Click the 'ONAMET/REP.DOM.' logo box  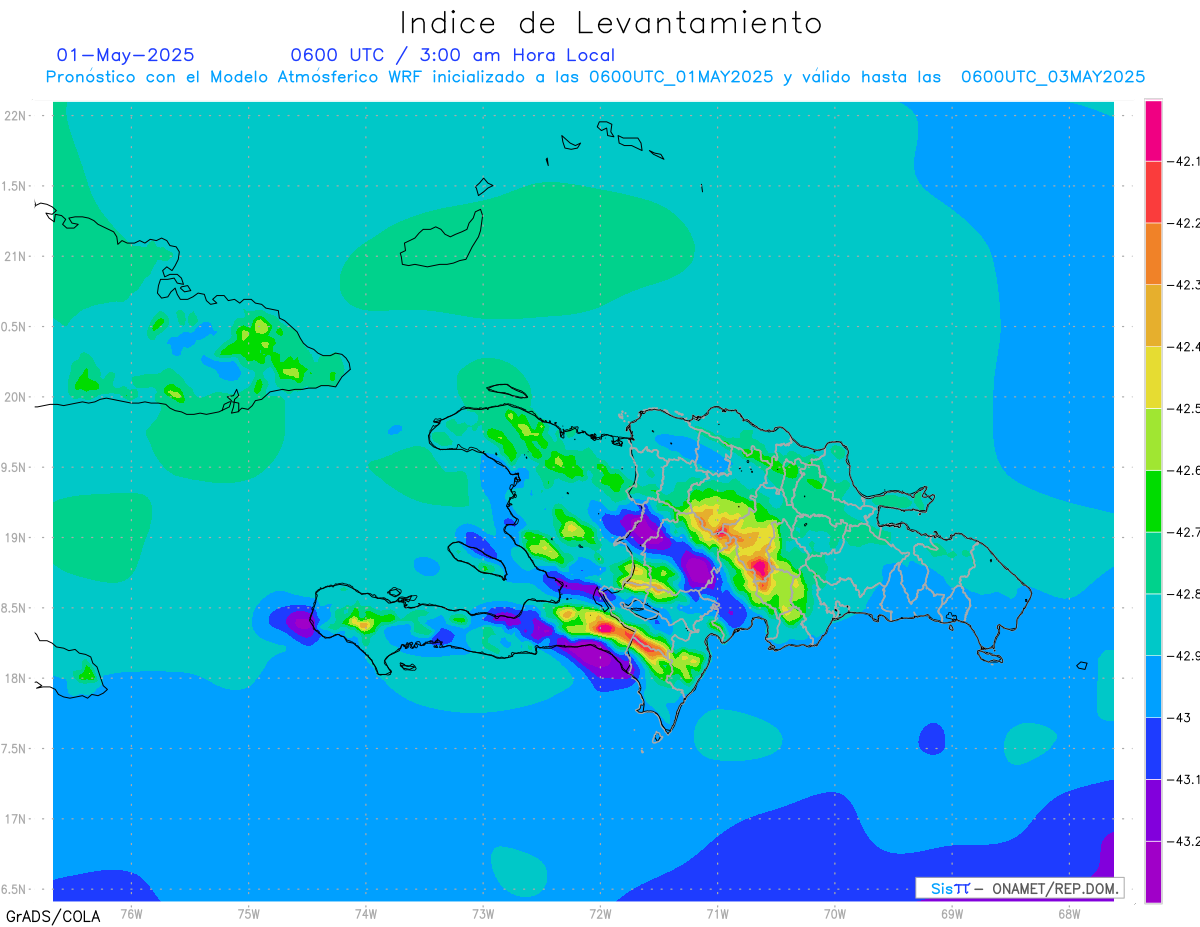(x=1019, y=888)
